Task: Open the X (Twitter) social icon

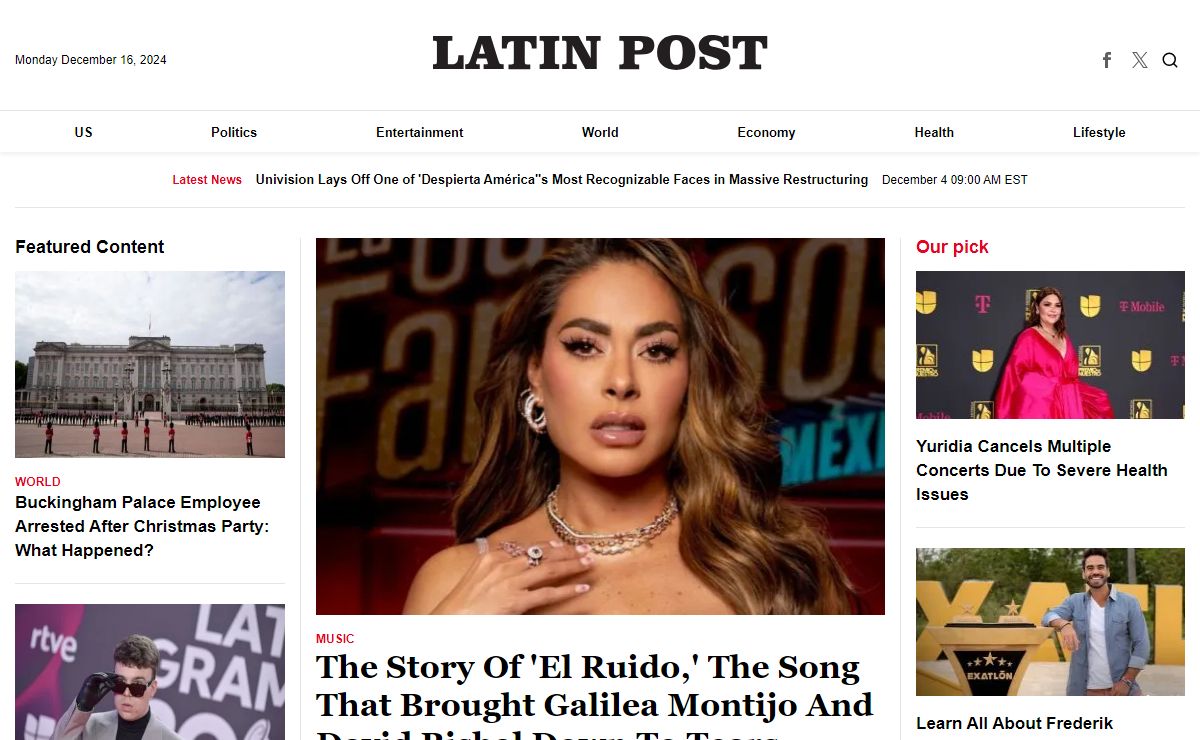Action: tap(1140, 60)
